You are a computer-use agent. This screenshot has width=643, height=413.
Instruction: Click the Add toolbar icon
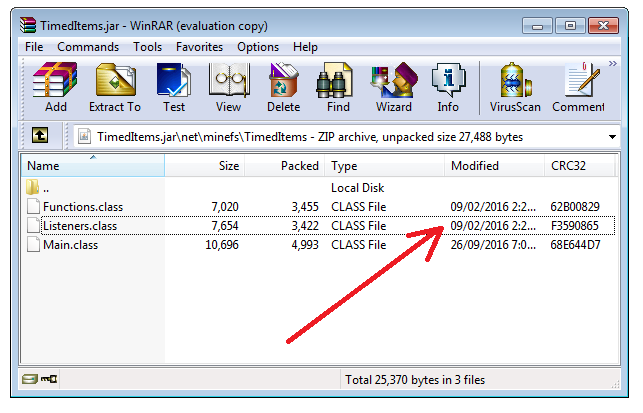[55, 87]
